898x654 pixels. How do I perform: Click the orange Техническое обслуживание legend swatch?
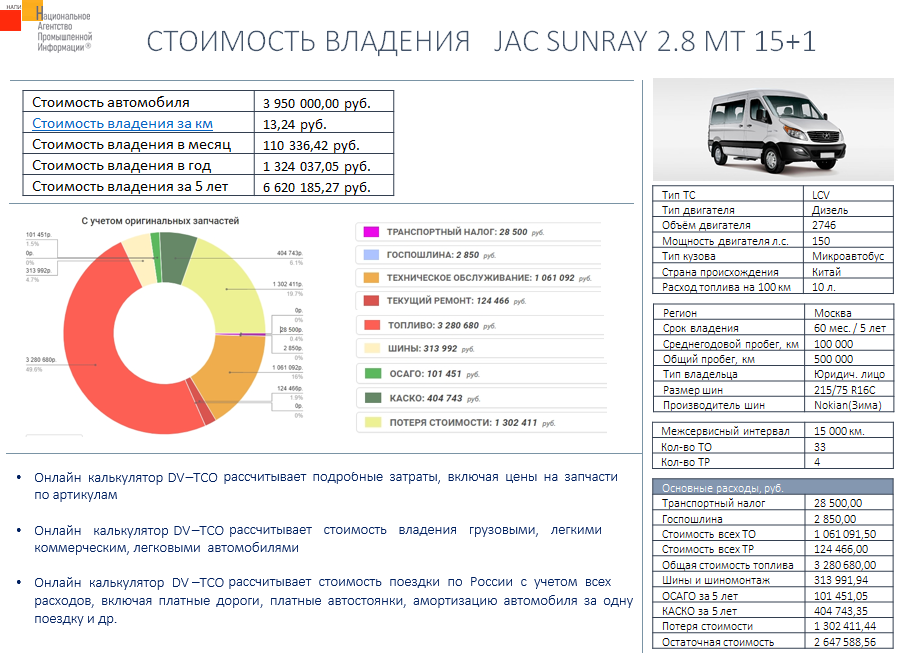click(x=371, y=278)
